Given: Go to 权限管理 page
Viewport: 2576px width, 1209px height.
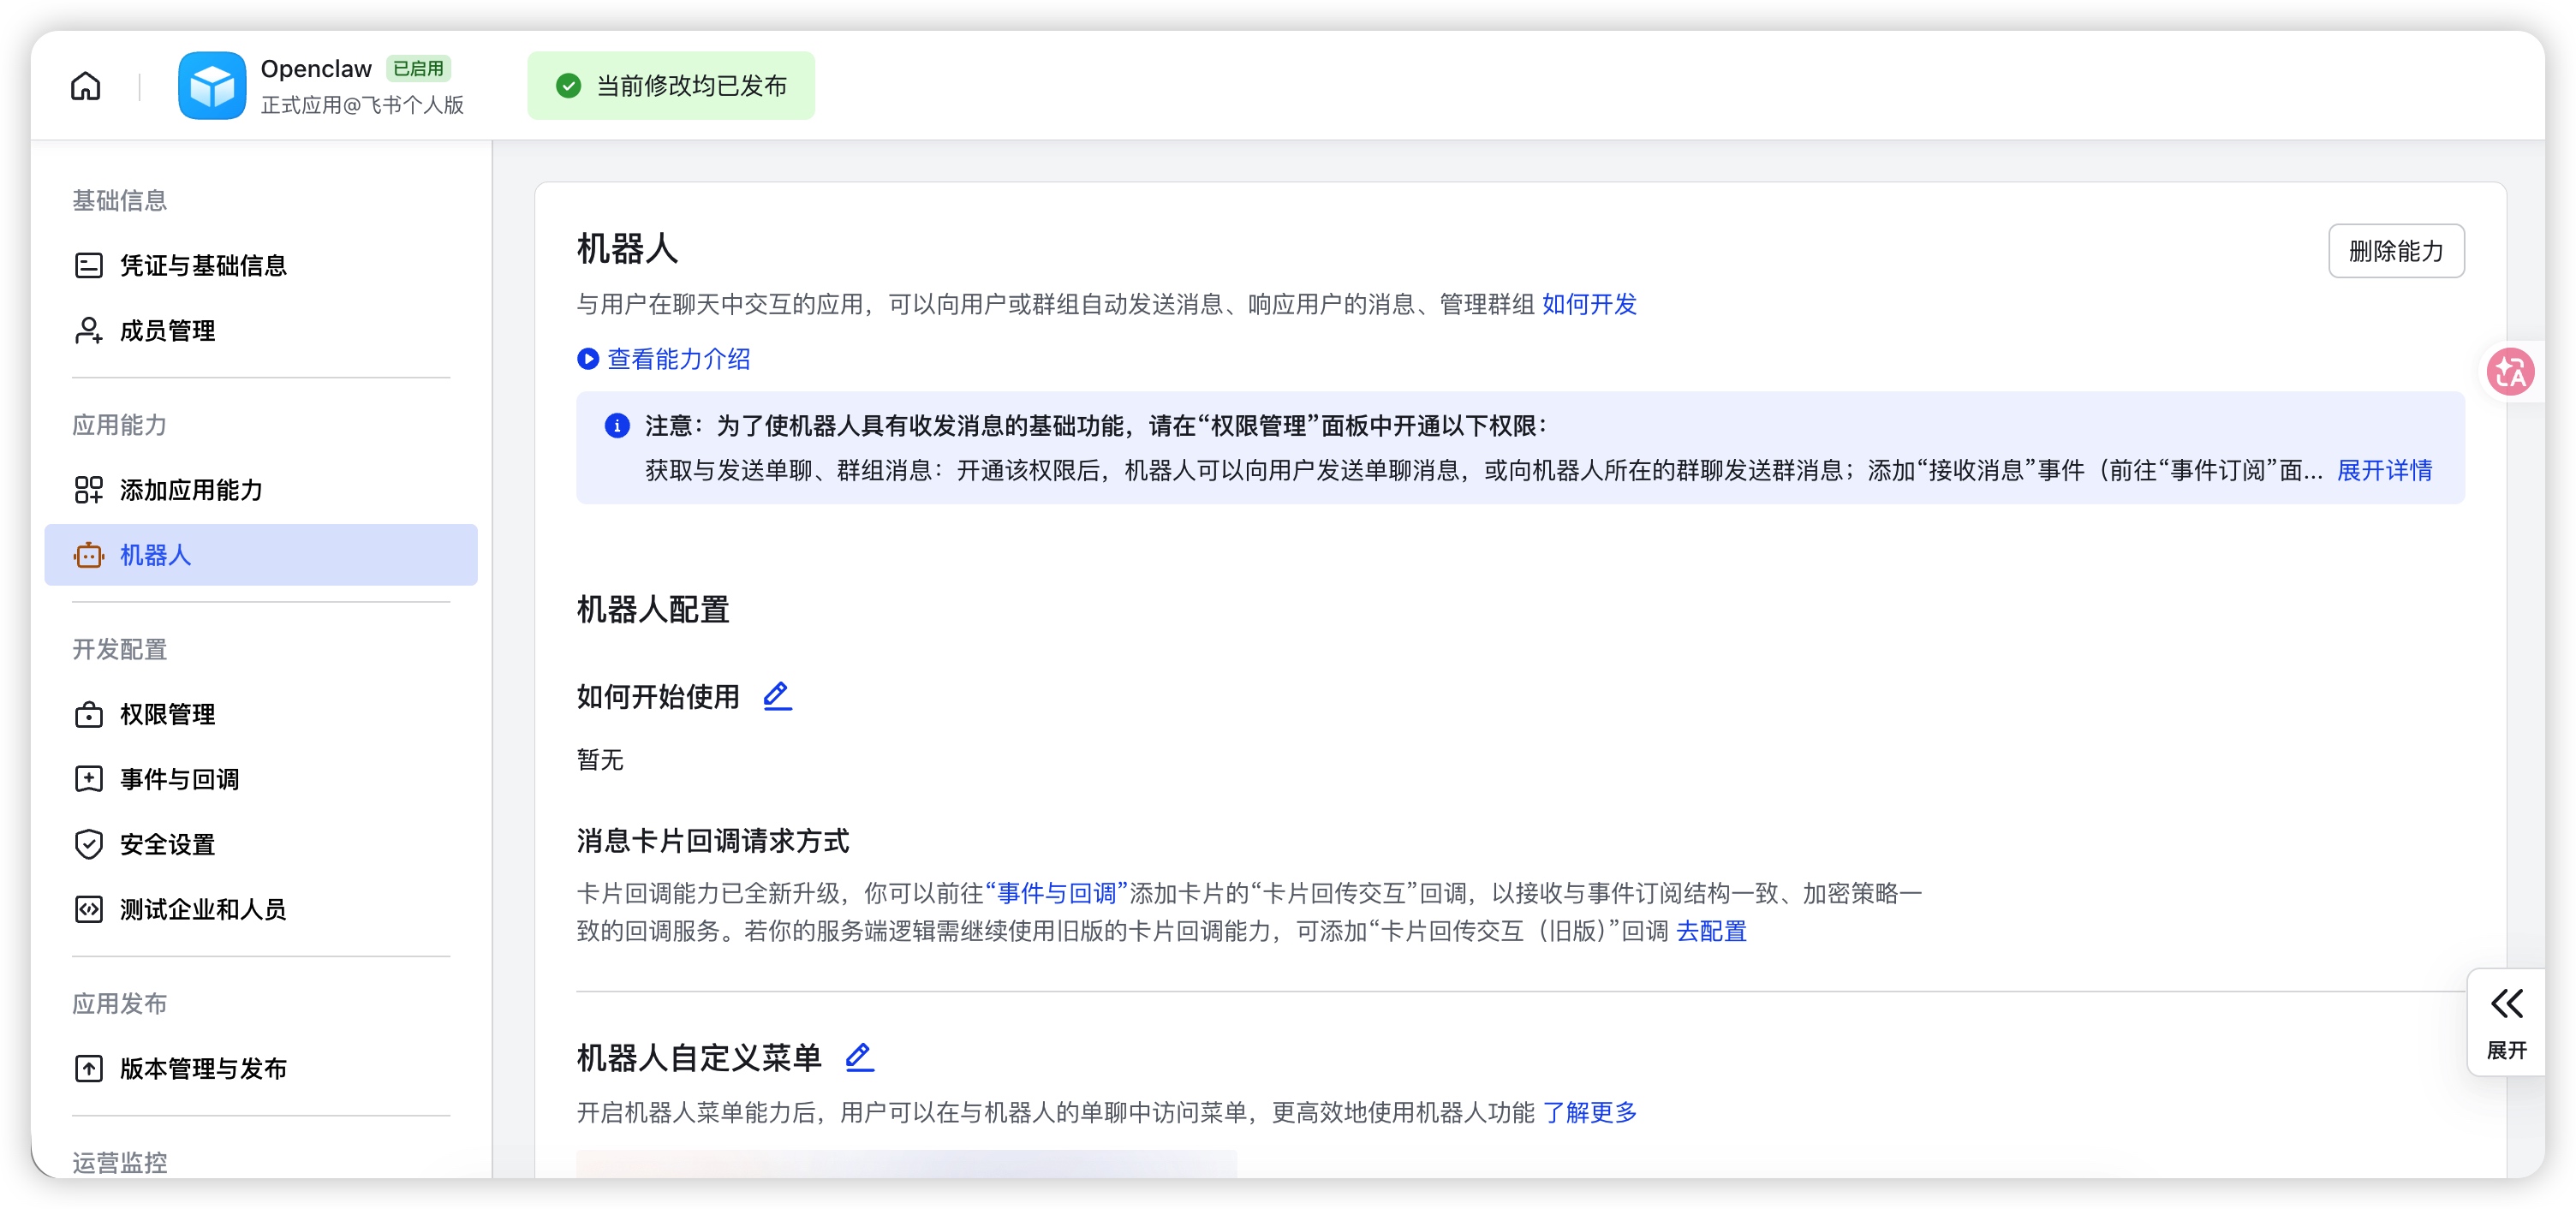Looking at the screenshot, I should [x=167, y=714].
